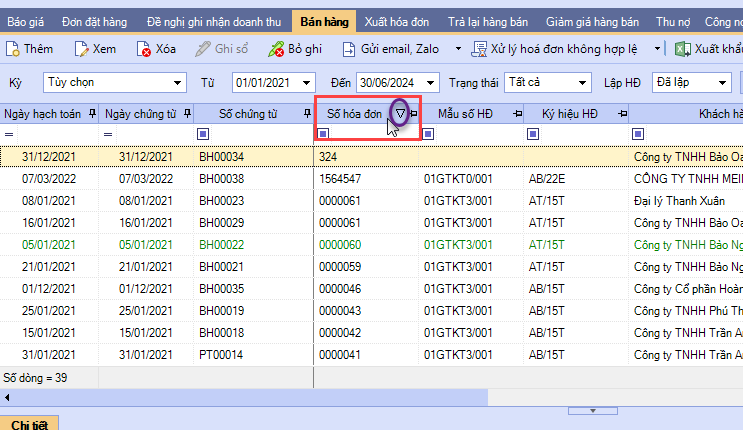The image size is (743, 430).
Task: Sort by Số chứng từ column header
Action: [248, 114]
